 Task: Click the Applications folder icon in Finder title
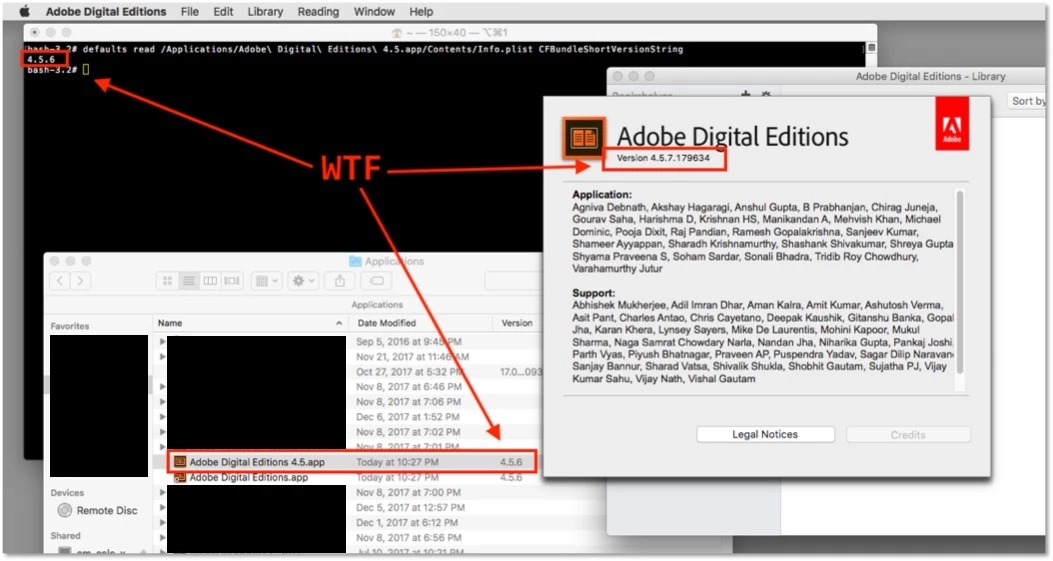point(355,261)
